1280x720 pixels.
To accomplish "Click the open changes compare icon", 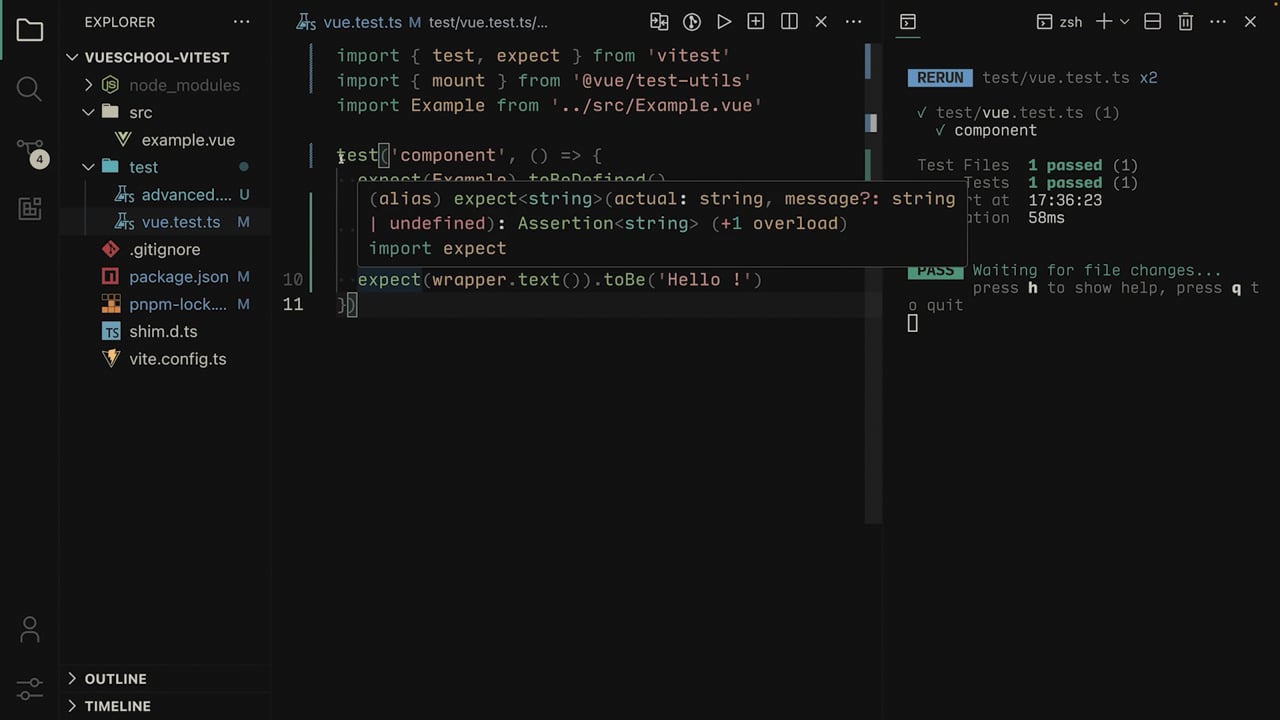I will click(x=659, y=22).
